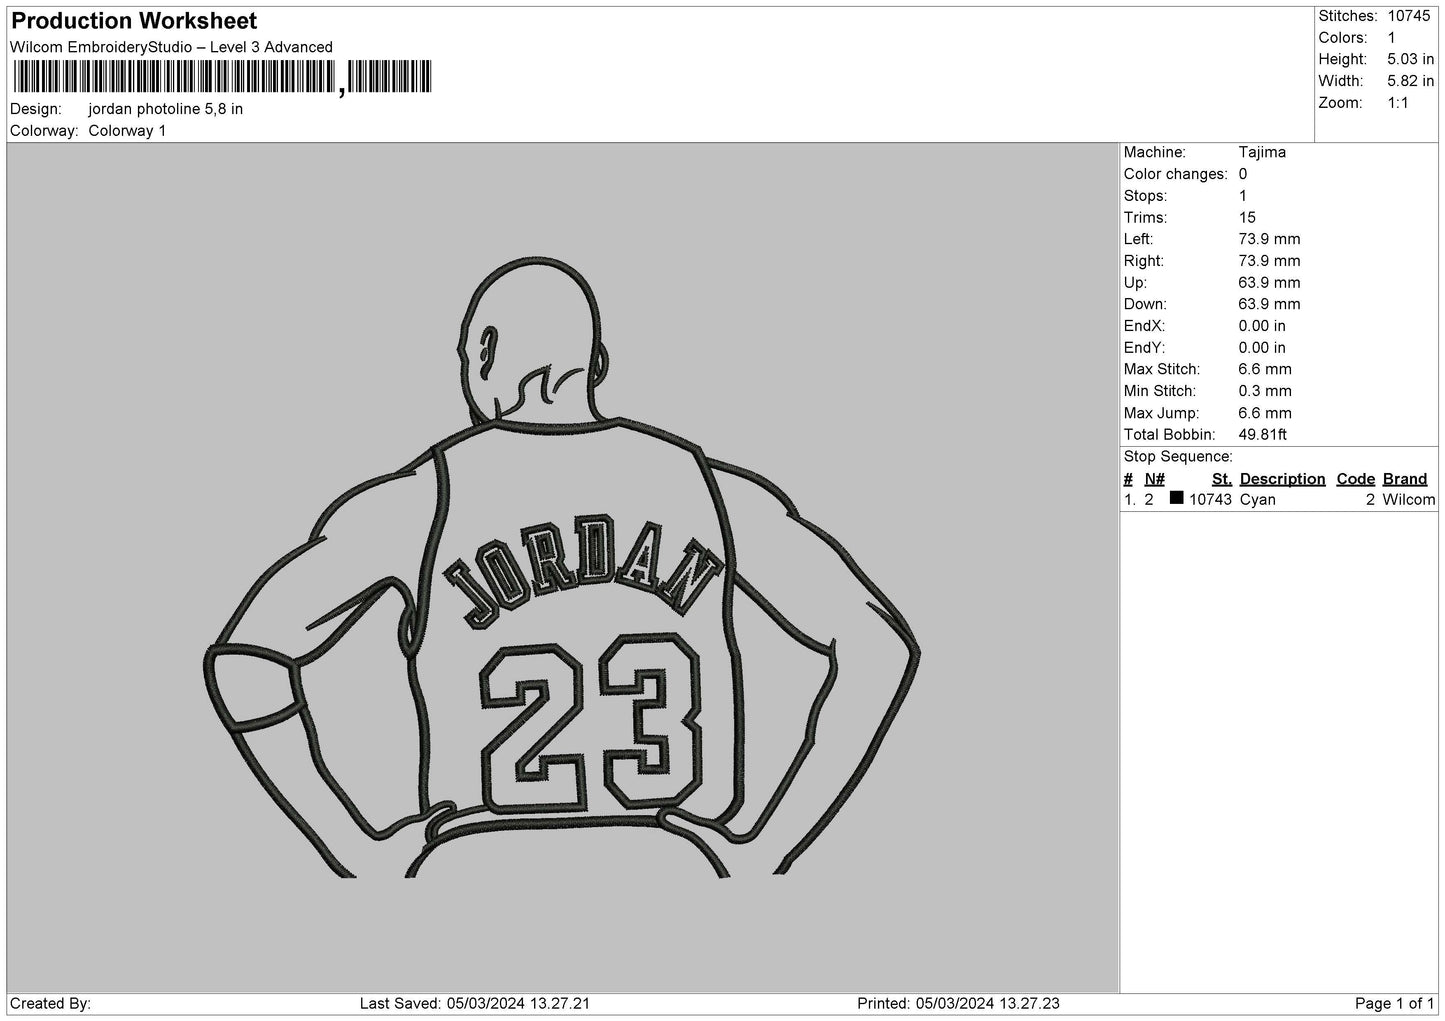The image size is (1445, 1021).
Task: Click the barcode below the software name
Action: point(222,77)
